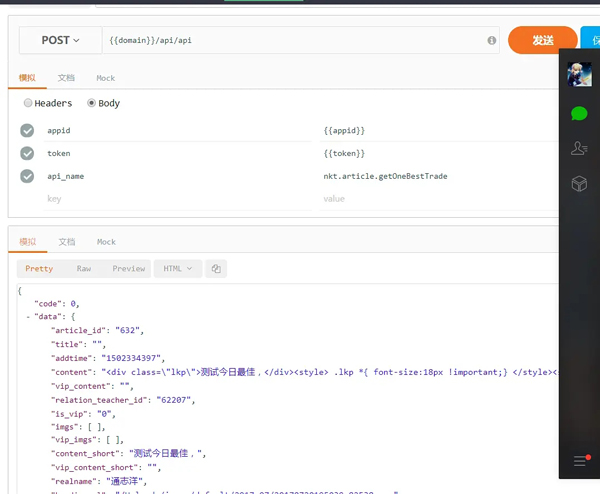Open the cube icon in dark sidebar
The height and width of the screenshot is (494, 600).
579,184
